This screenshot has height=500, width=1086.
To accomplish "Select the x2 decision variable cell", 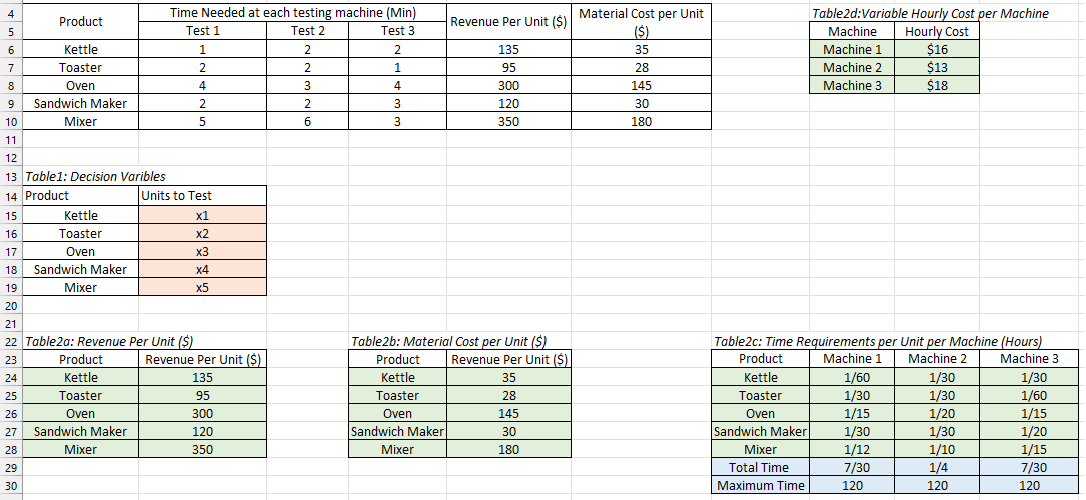I will click(x=202, y=233).
